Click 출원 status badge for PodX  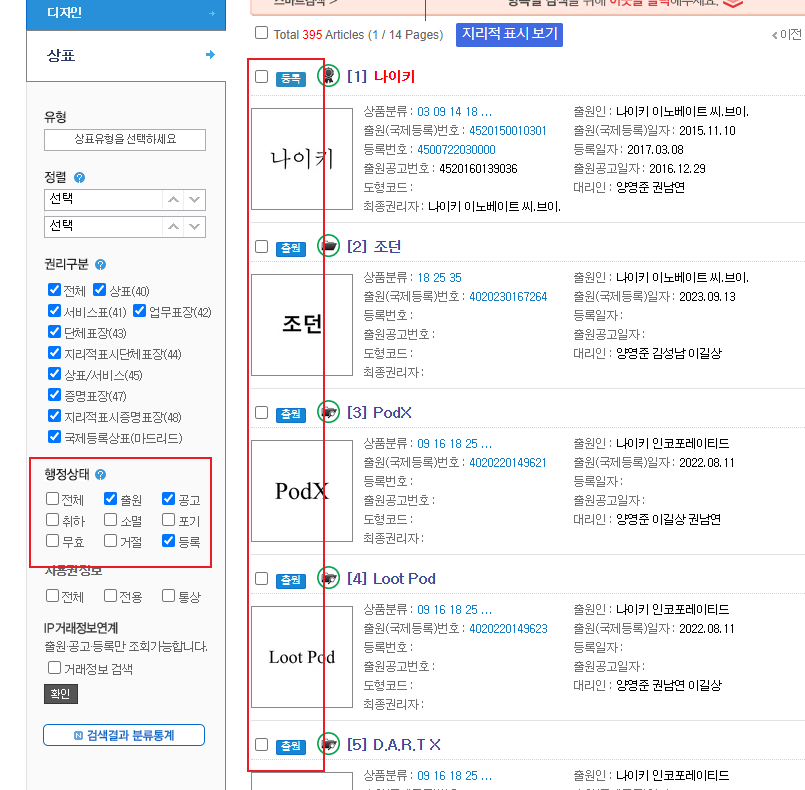[x=291, y=414]
